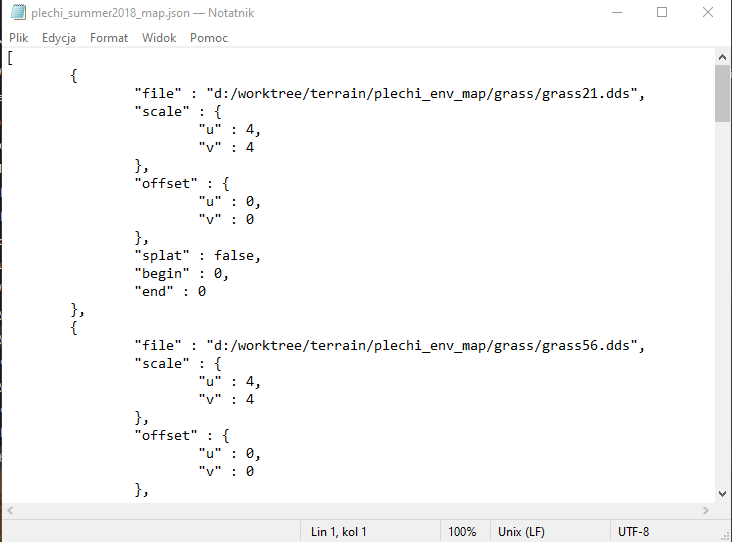Close the Notatnik window

pyautogui.click(x=708, y=12)
